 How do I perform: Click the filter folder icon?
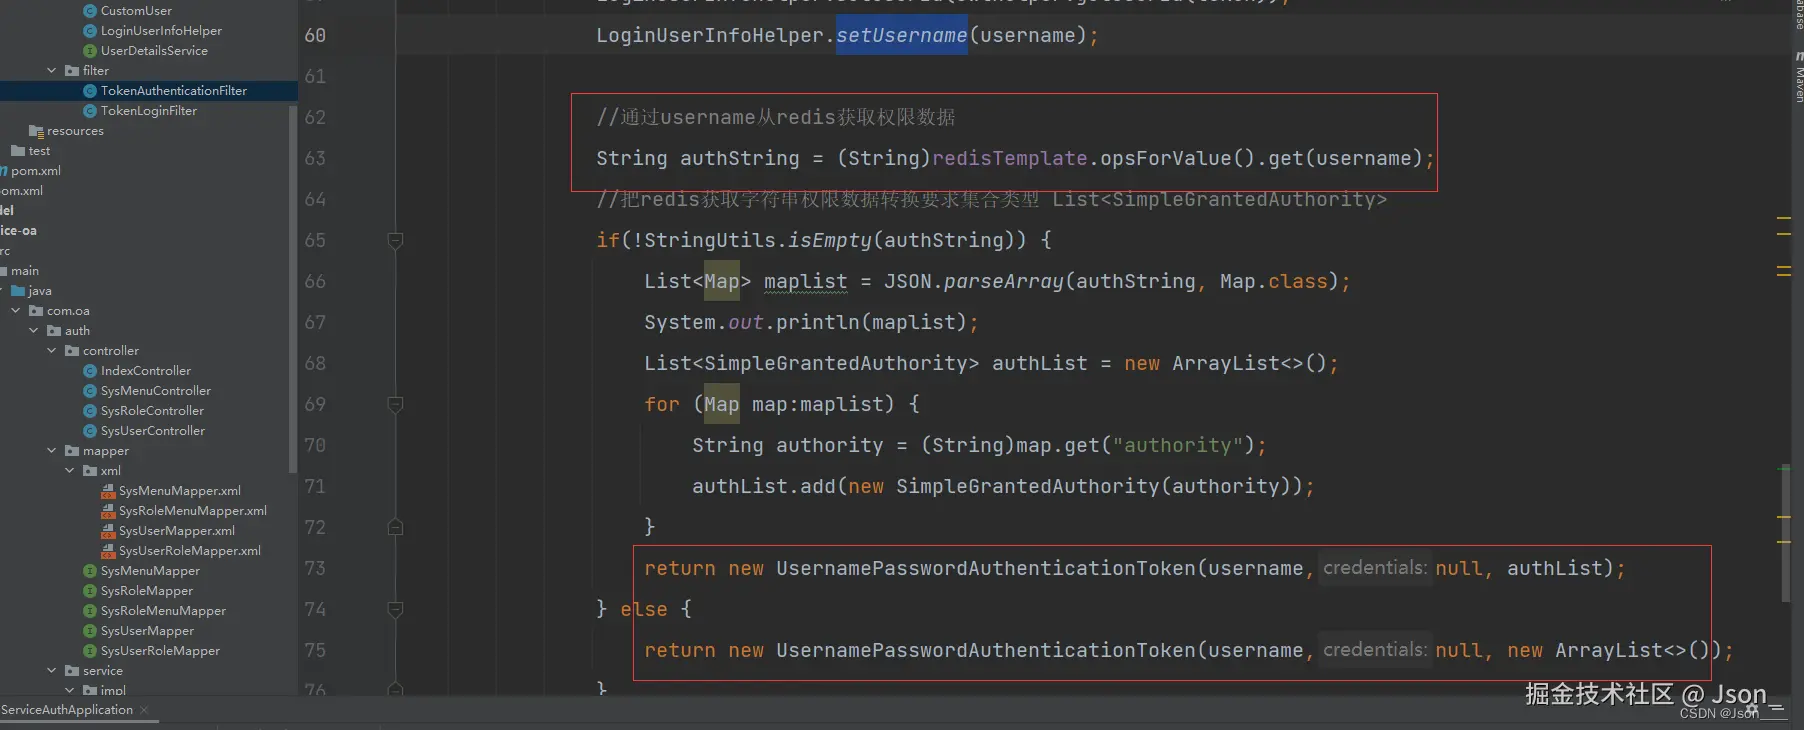[x=72, y=71]
